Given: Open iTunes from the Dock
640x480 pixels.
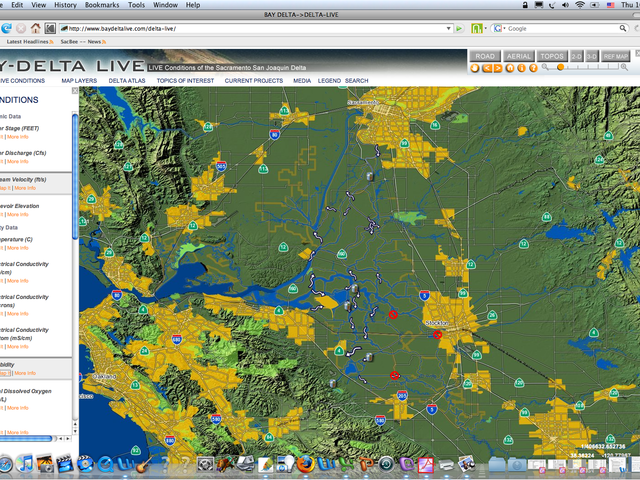Looking at the screenshot, I should [x=25, y=464].
